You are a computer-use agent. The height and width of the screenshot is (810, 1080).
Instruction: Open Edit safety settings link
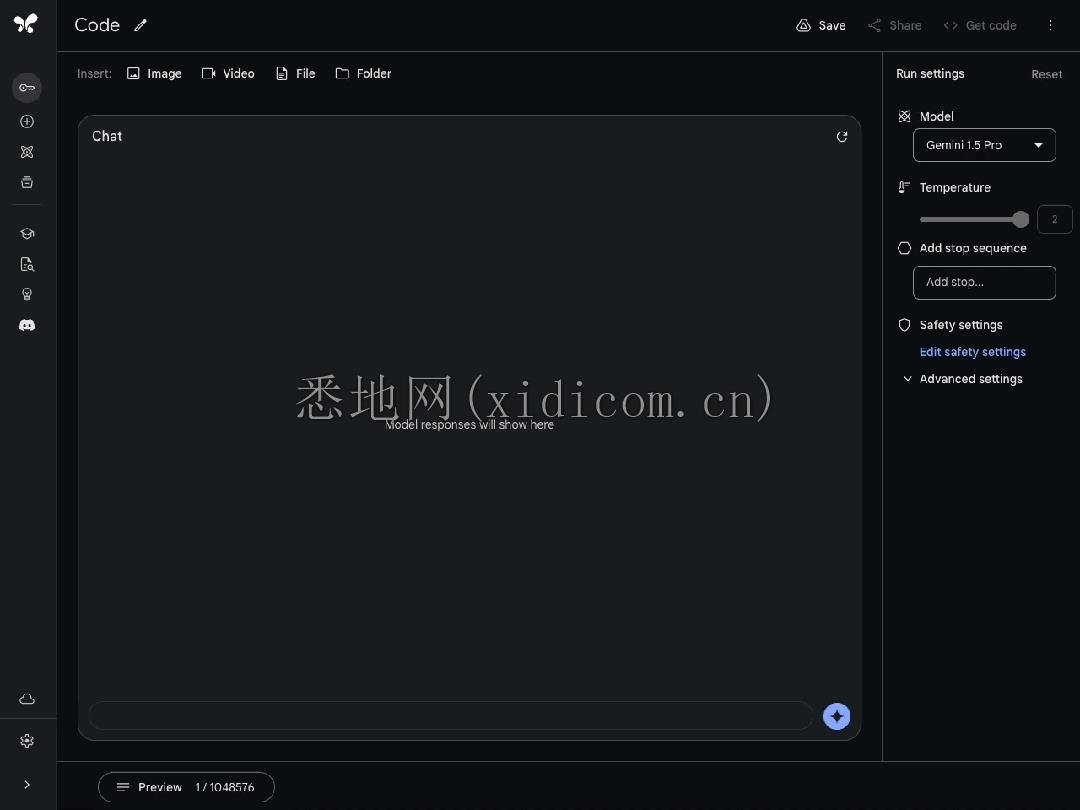[x=972, y=352]
